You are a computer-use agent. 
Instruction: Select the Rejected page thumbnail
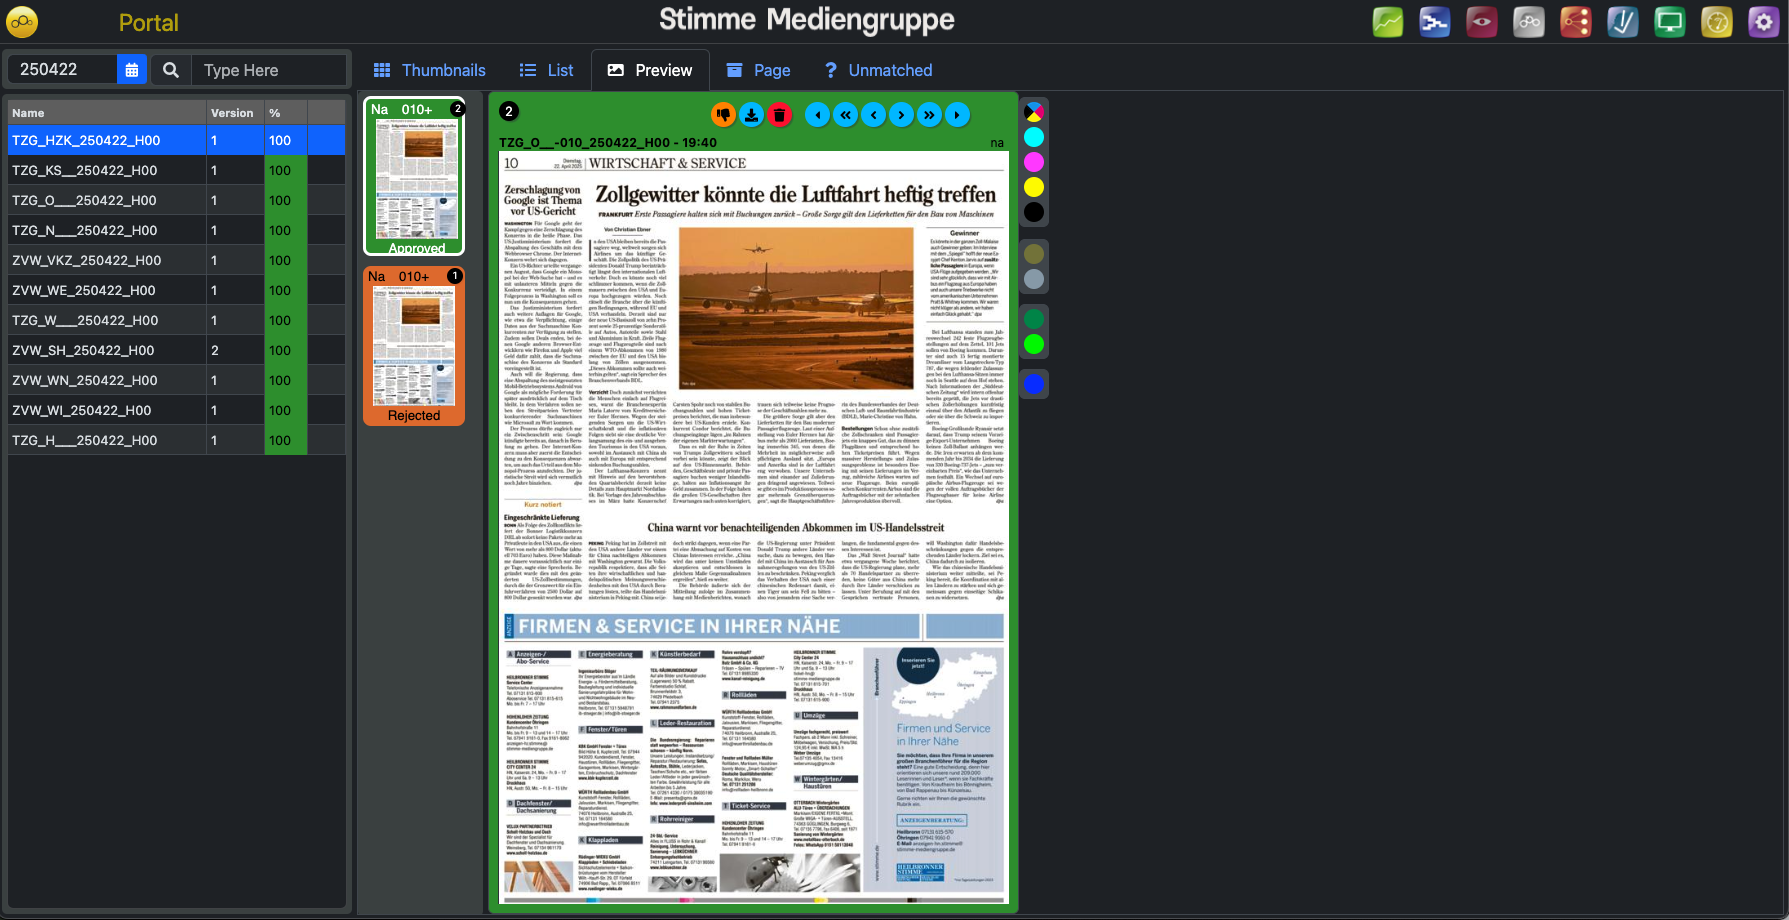point(414,346)
